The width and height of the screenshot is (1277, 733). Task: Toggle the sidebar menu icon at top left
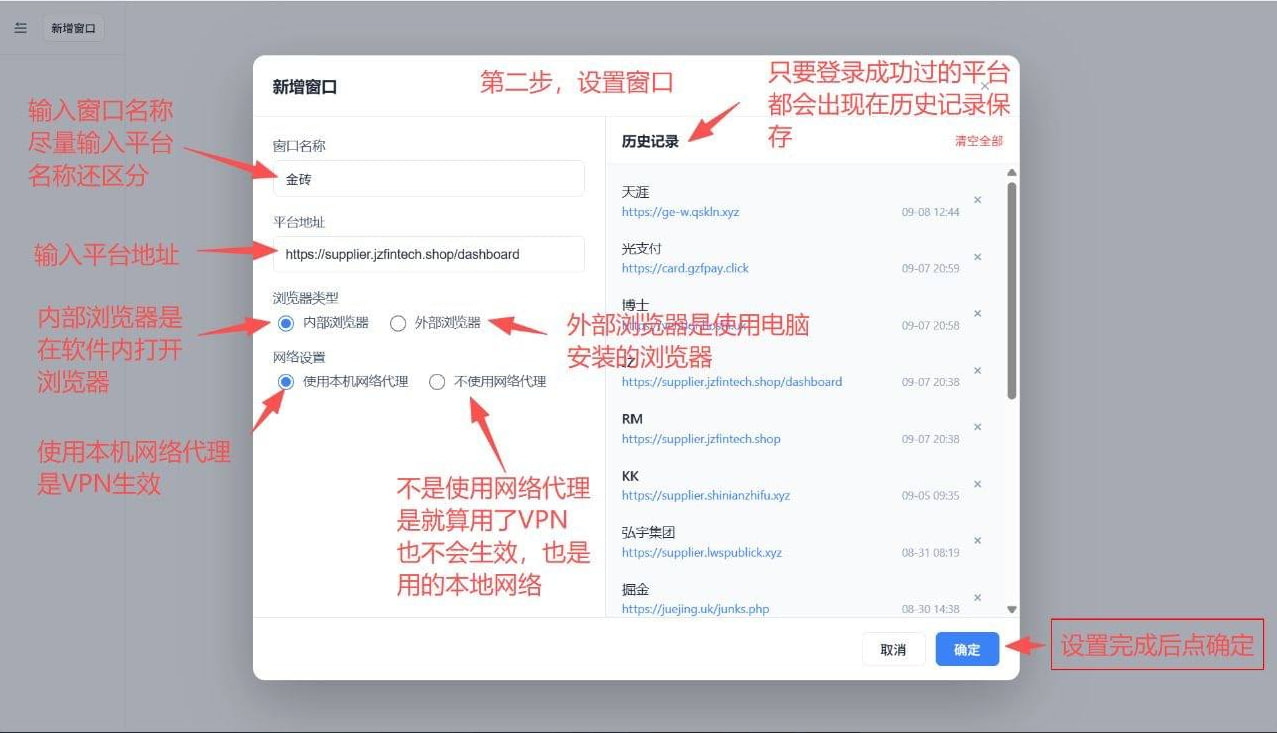click(x=21, y=28)
